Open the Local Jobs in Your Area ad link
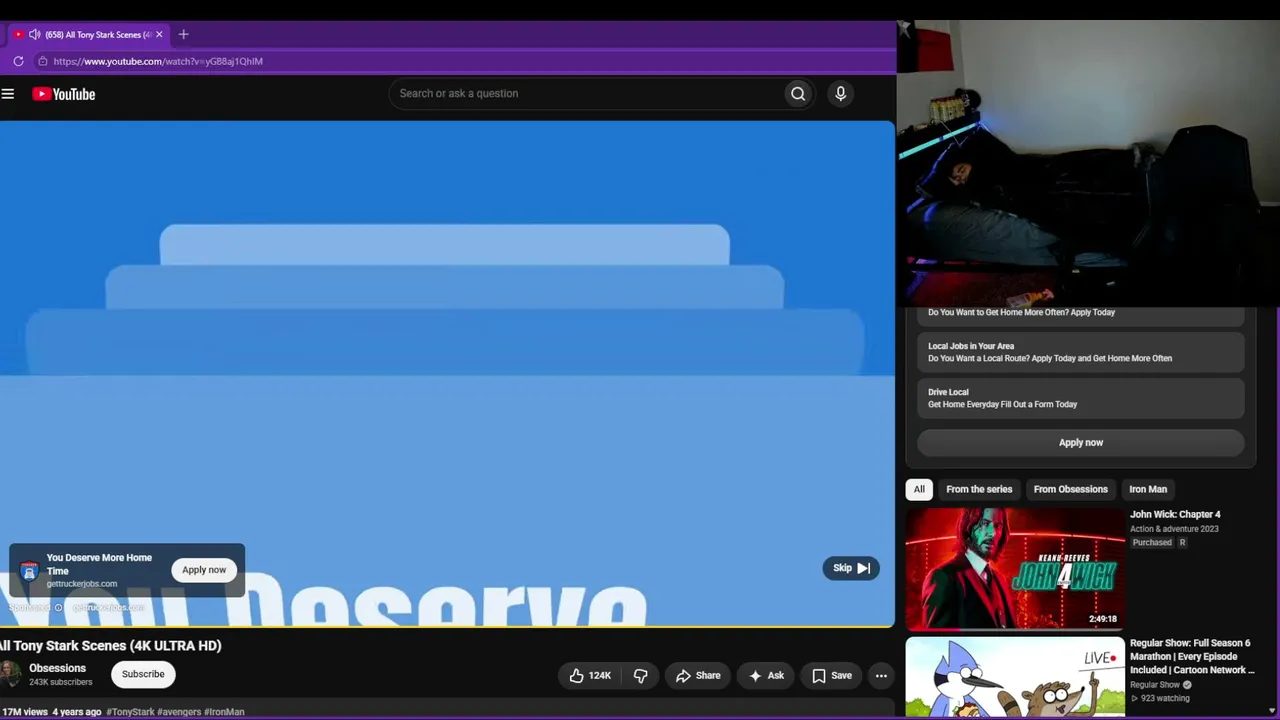The width and height of the screenshot is (1280, 720). [1081, 352]
